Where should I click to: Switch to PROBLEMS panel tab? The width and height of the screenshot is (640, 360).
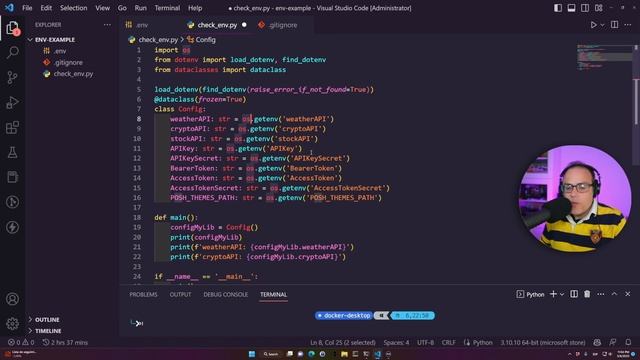143,294
